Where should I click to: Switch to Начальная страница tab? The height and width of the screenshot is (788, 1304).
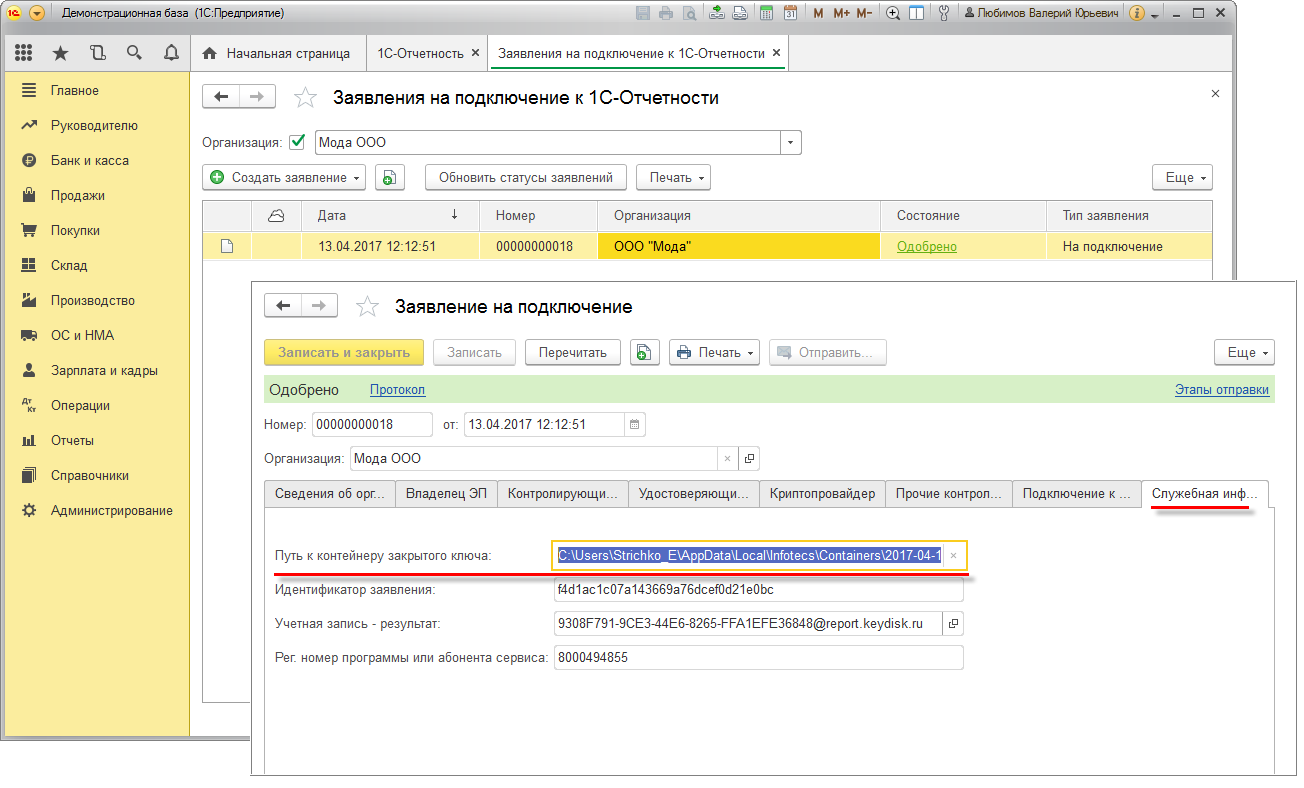point(277,53)
